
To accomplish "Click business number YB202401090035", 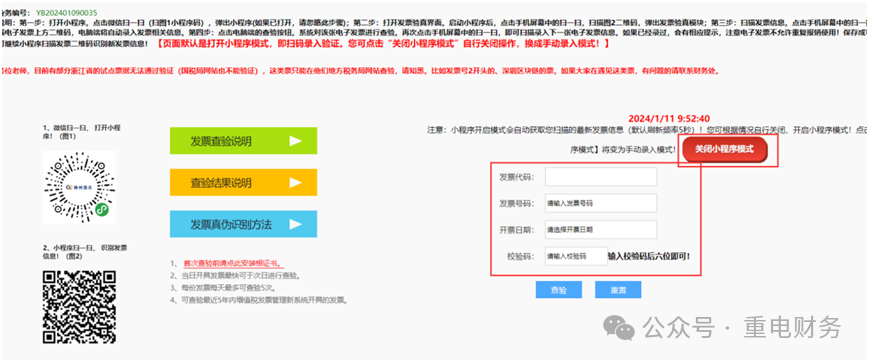I will point(66,12).
